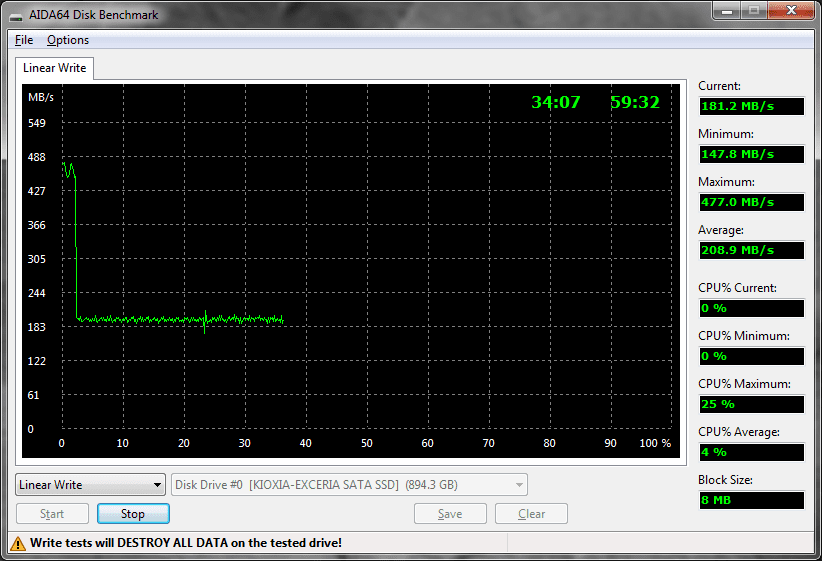This screenshot has width=822, height=561.
Task: Click the Minimum speed value 147.8 MB/s
Action: pyautogui.click(x=751, y=154)
